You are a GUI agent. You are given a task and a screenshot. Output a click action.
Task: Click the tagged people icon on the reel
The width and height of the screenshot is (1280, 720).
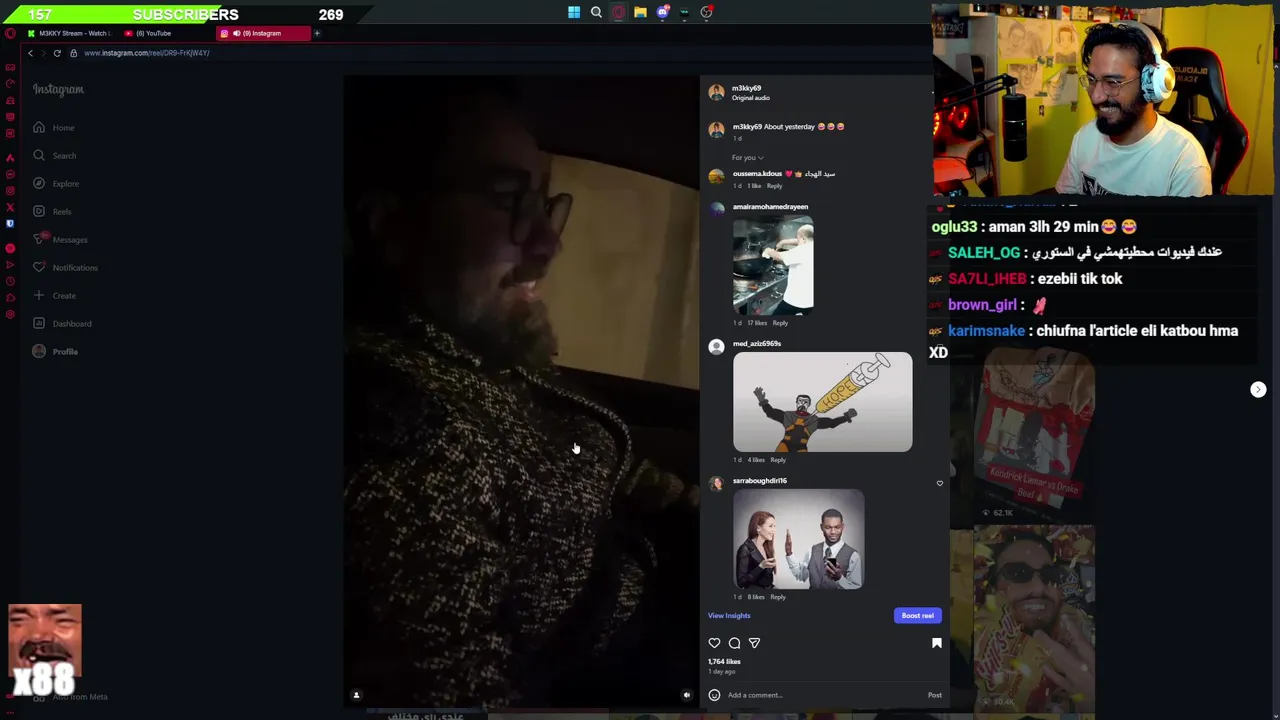click(356, 695)
